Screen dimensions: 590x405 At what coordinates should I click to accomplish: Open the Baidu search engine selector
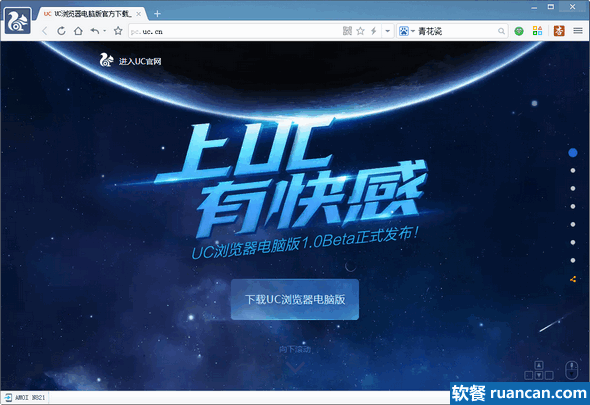click(406, 31)
